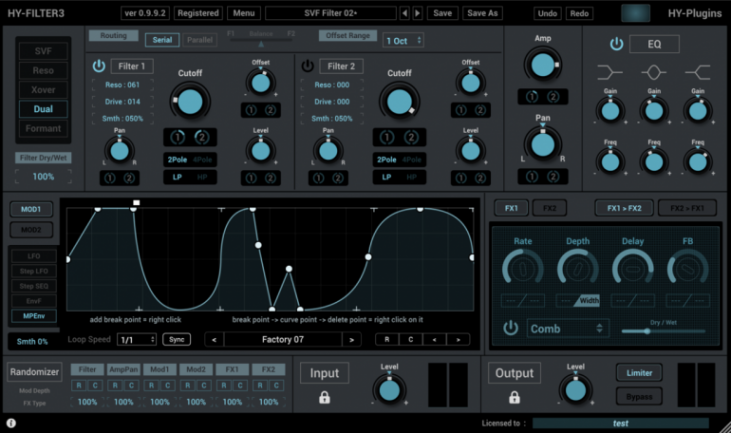This screenshot has height=433, width=731.
Task: Switch Filter 2 to HP mode
Action: tap(411, 177)
